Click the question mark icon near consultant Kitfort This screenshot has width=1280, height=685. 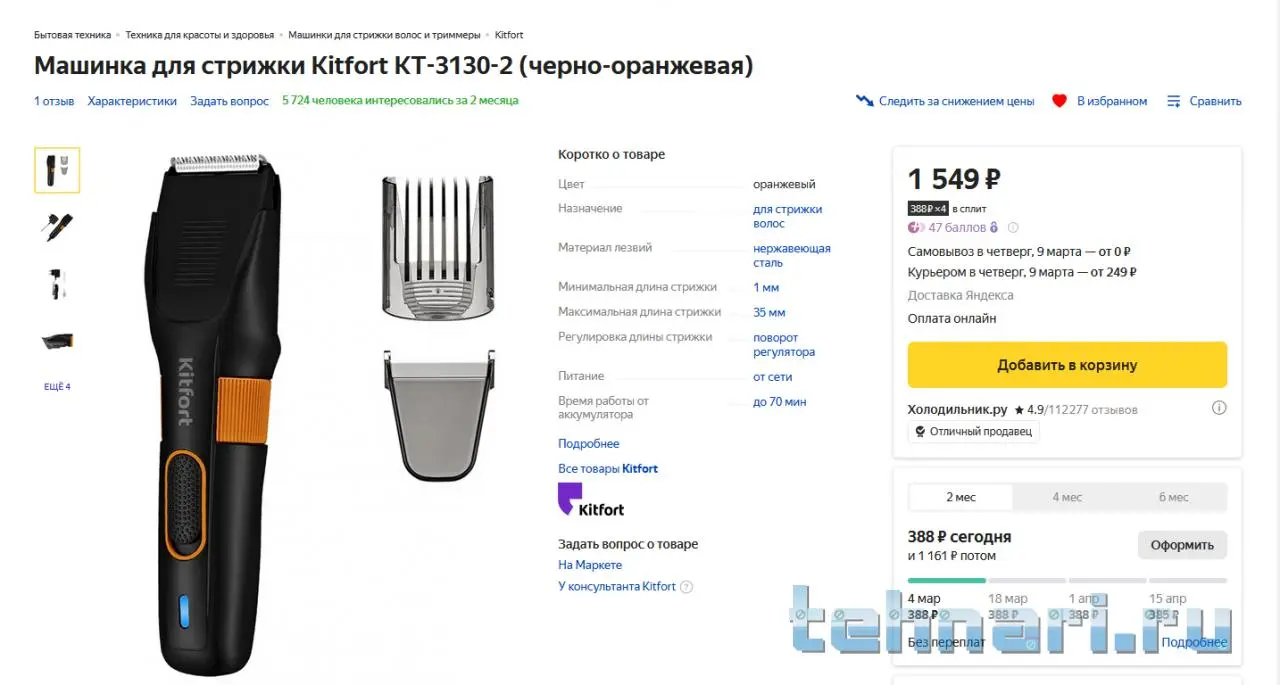coord(686,587)
